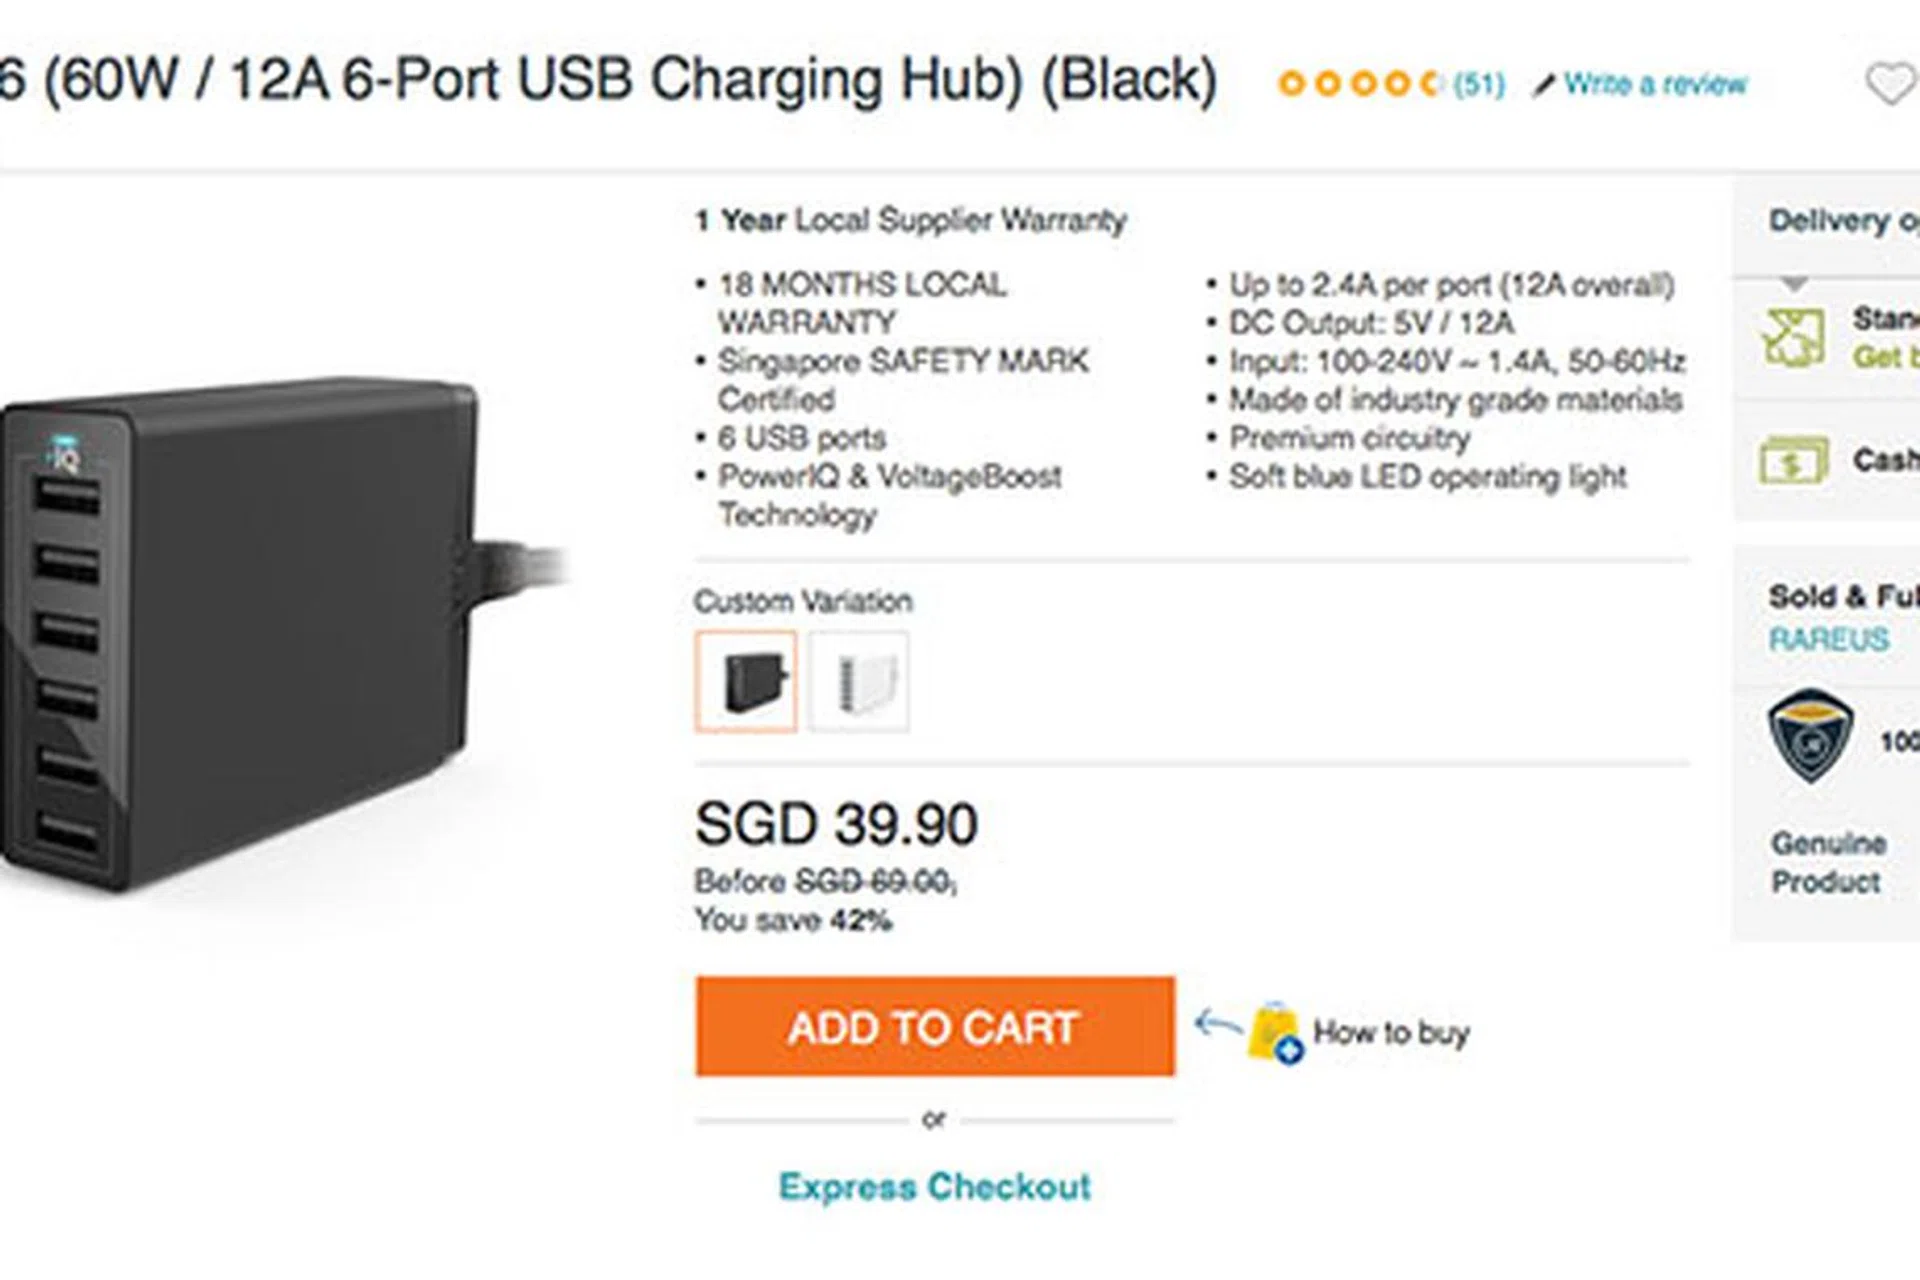The image size is (1920, 1280).
Task: Click the SGD 39.90 price
Action: coord(836,824)
